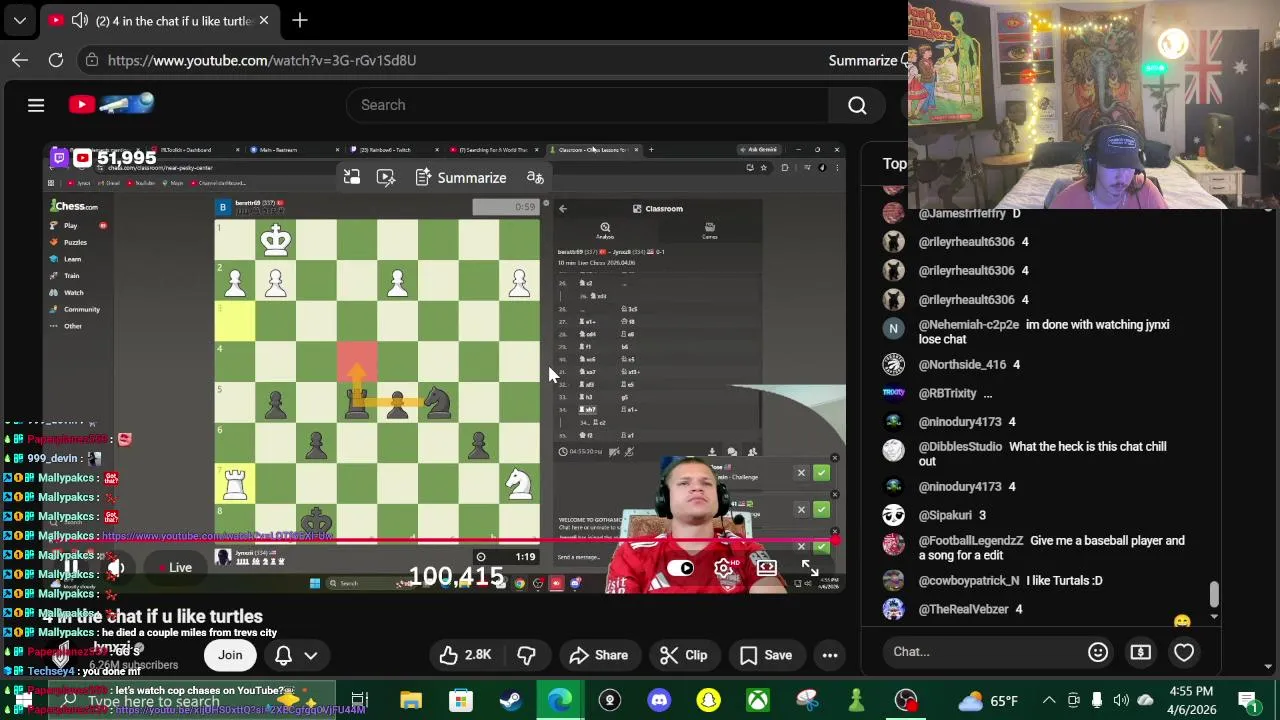Like the video (2.8K)

(466, 655)
